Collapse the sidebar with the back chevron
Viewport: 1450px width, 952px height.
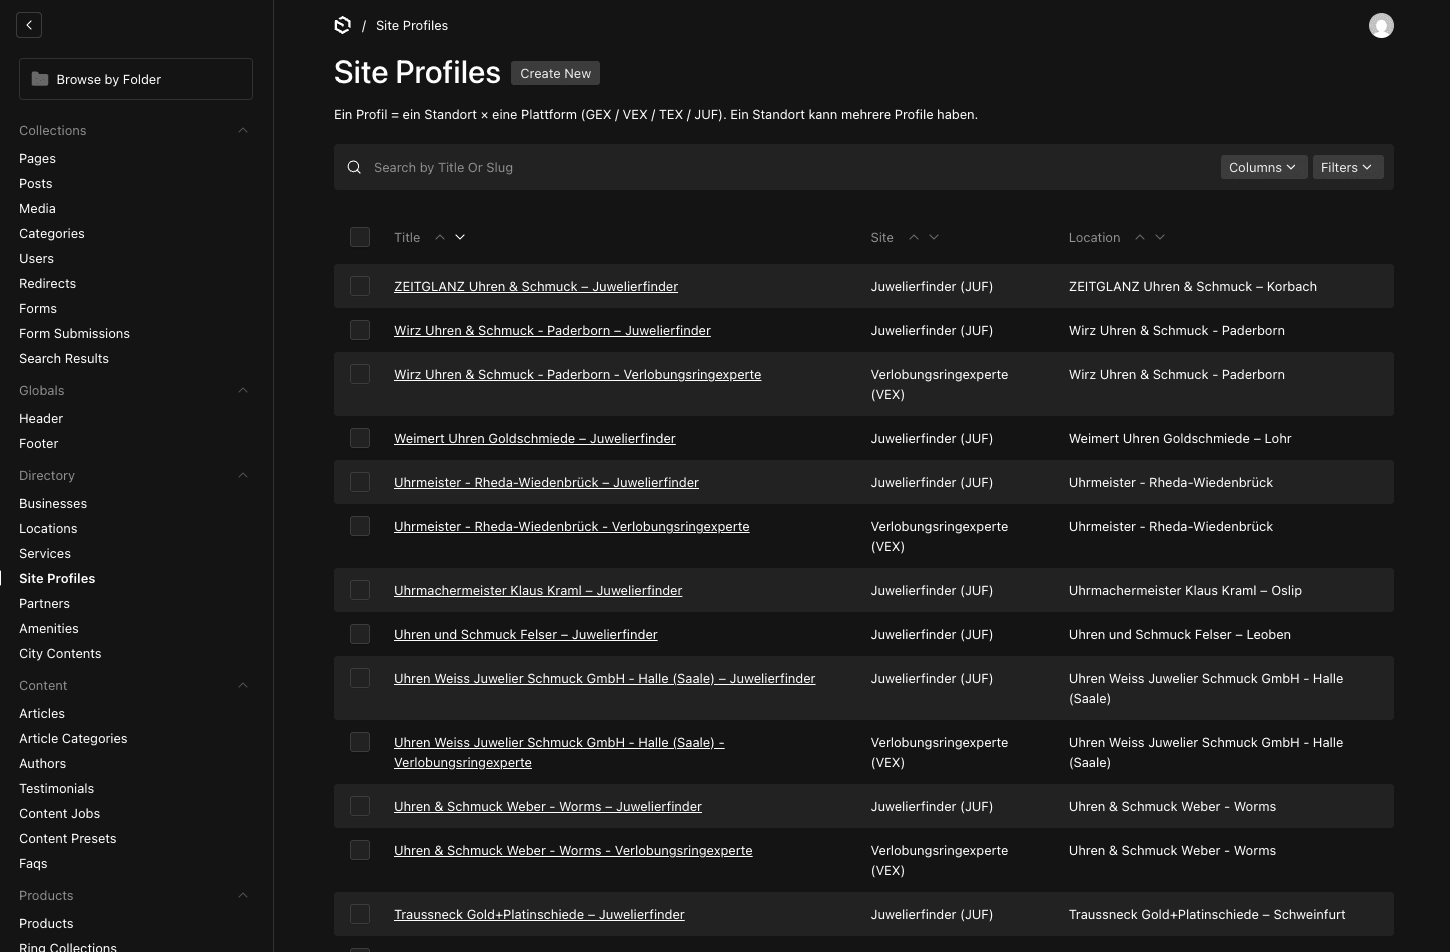29,25
